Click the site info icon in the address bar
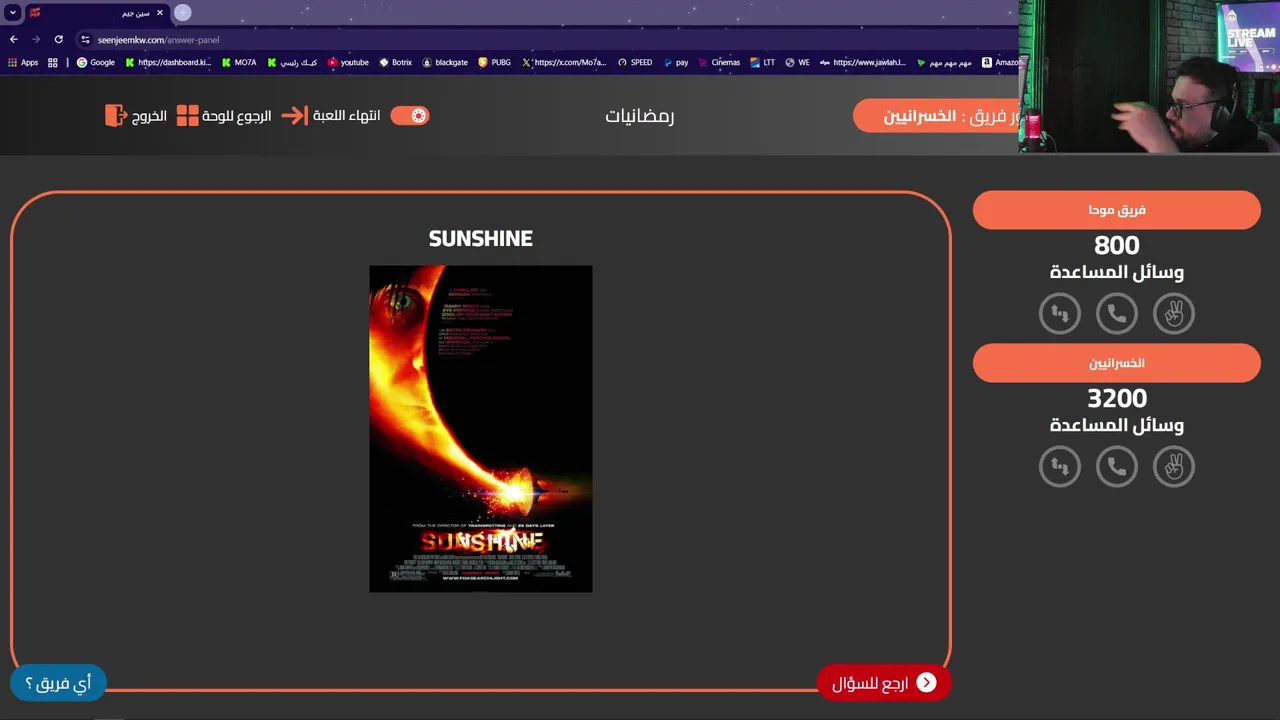The height and width of the screenshot is (720, 1280). click(x=86, y=40)
